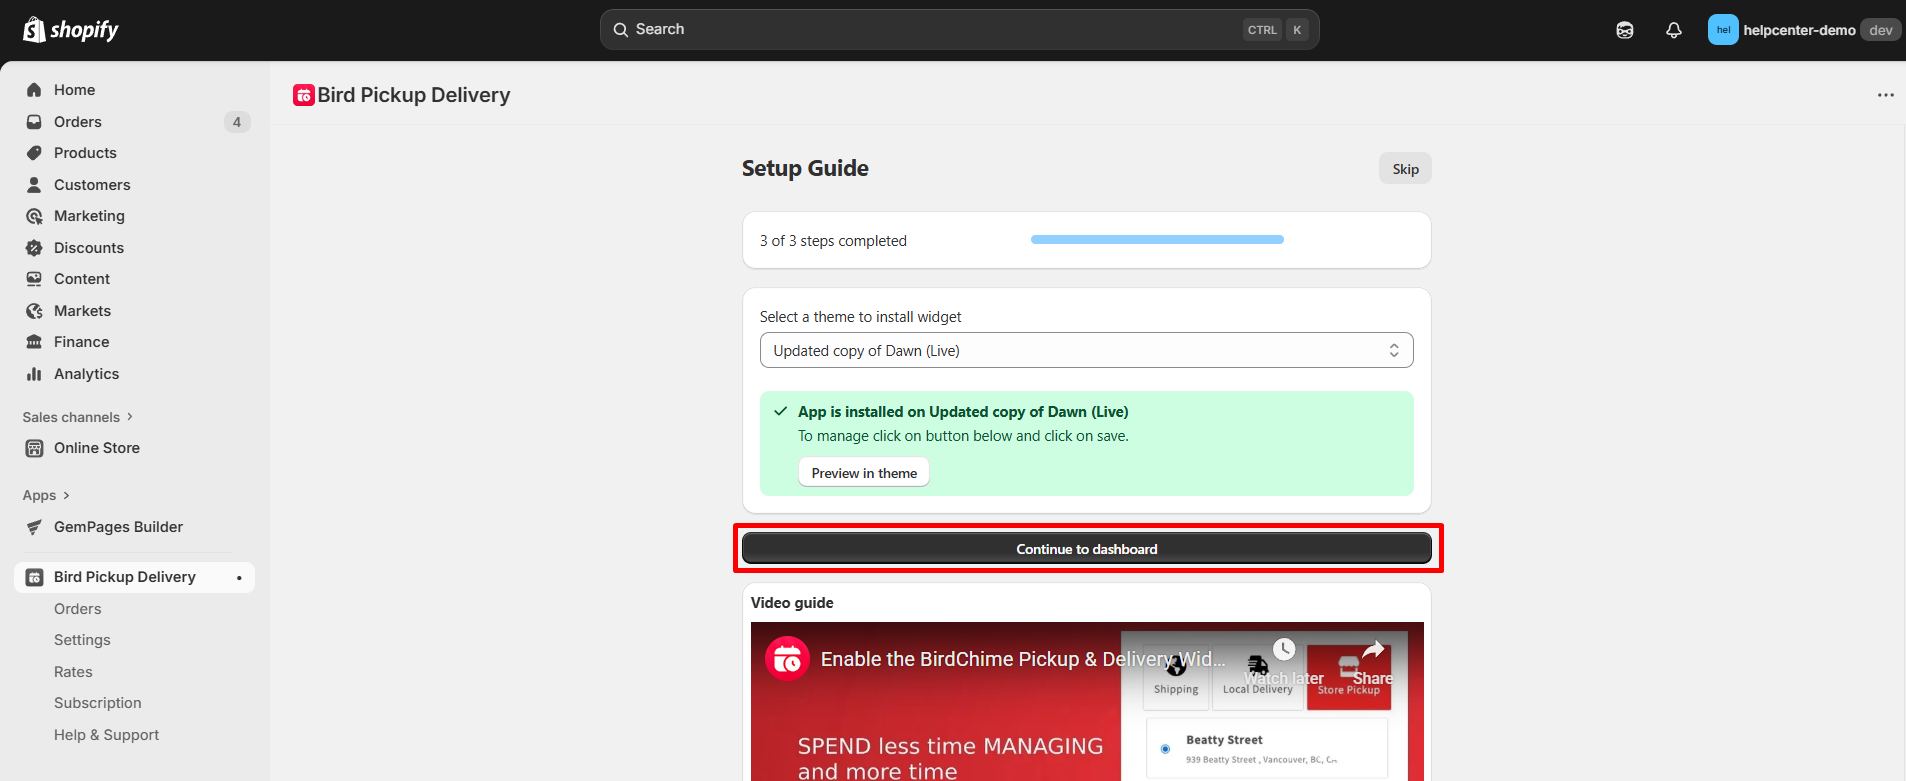Screen dimensions: 1906x781
Task: Click the Search input field
Action: (x=930, y=30)
